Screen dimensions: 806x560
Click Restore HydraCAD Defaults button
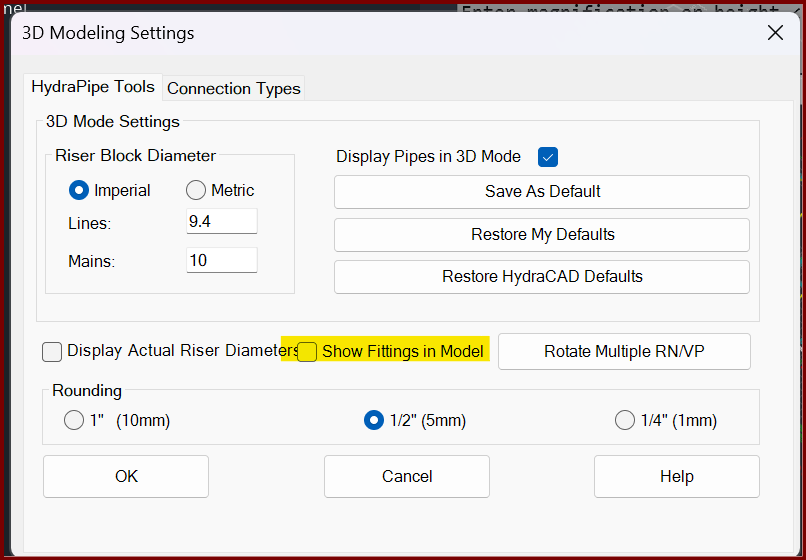click(542, 277)
